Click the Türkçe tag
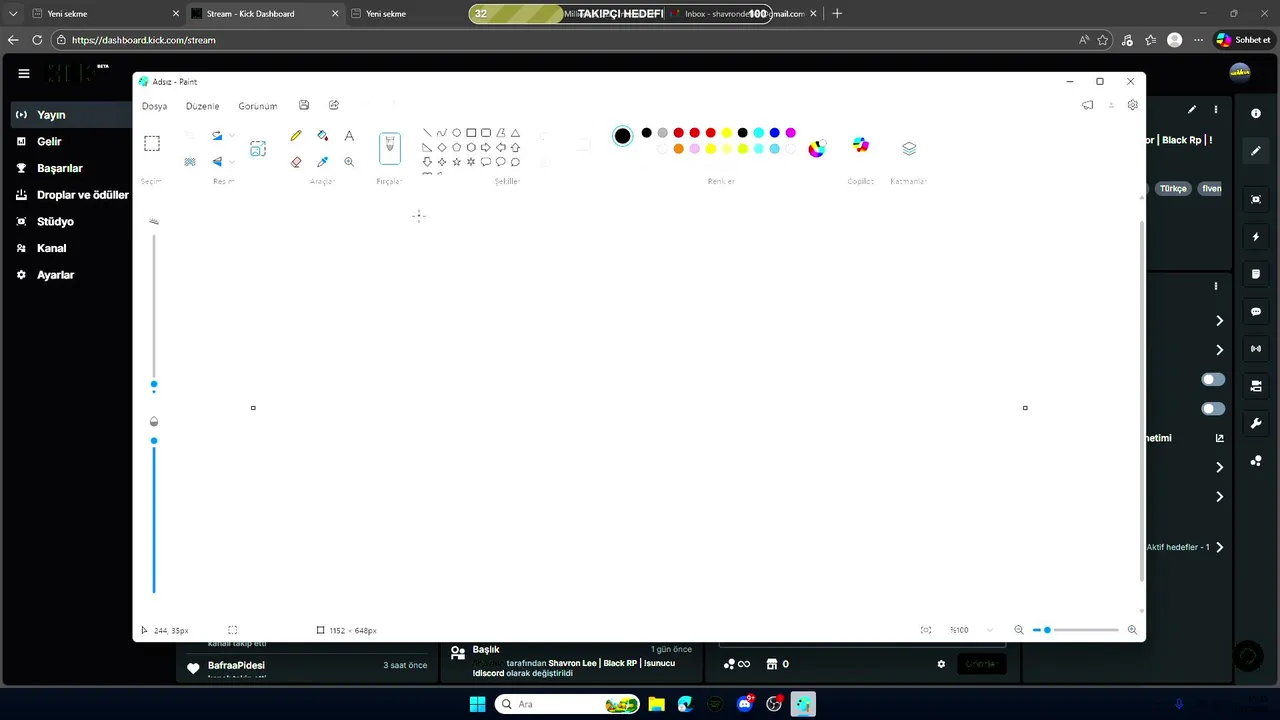The width and height of the screenshot is (1280, 720). 1173,188
